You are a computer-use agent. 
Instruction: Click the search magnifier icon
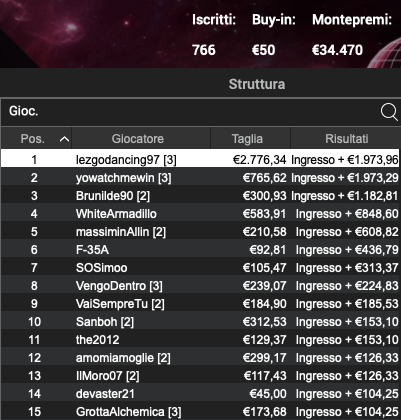click(389, 111)
